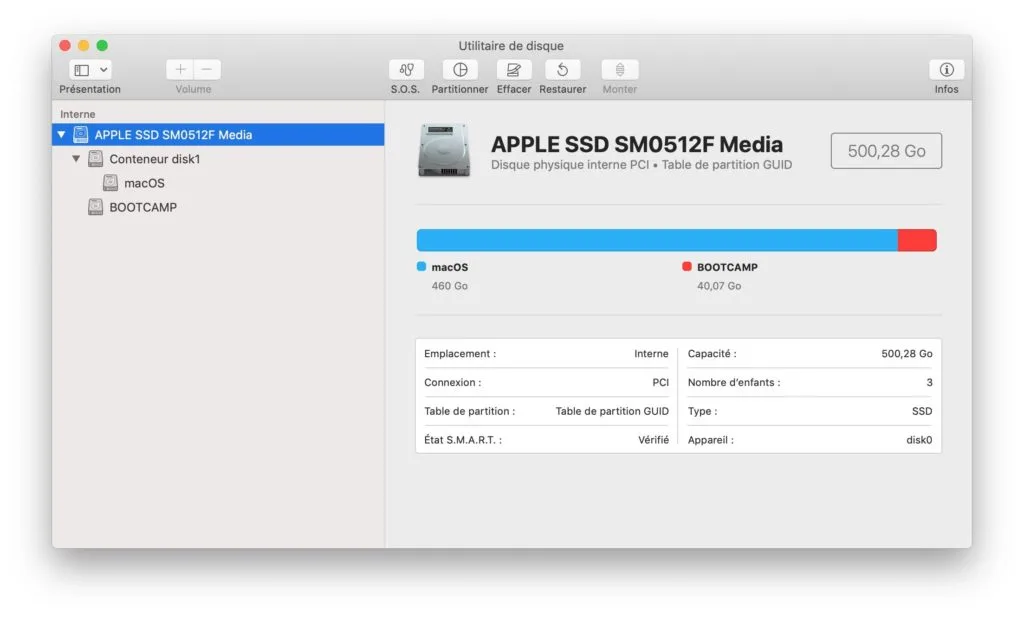Screen dimensions: 1024x617
Task: Close the window with the red button
Action: (x=65, y=45)
